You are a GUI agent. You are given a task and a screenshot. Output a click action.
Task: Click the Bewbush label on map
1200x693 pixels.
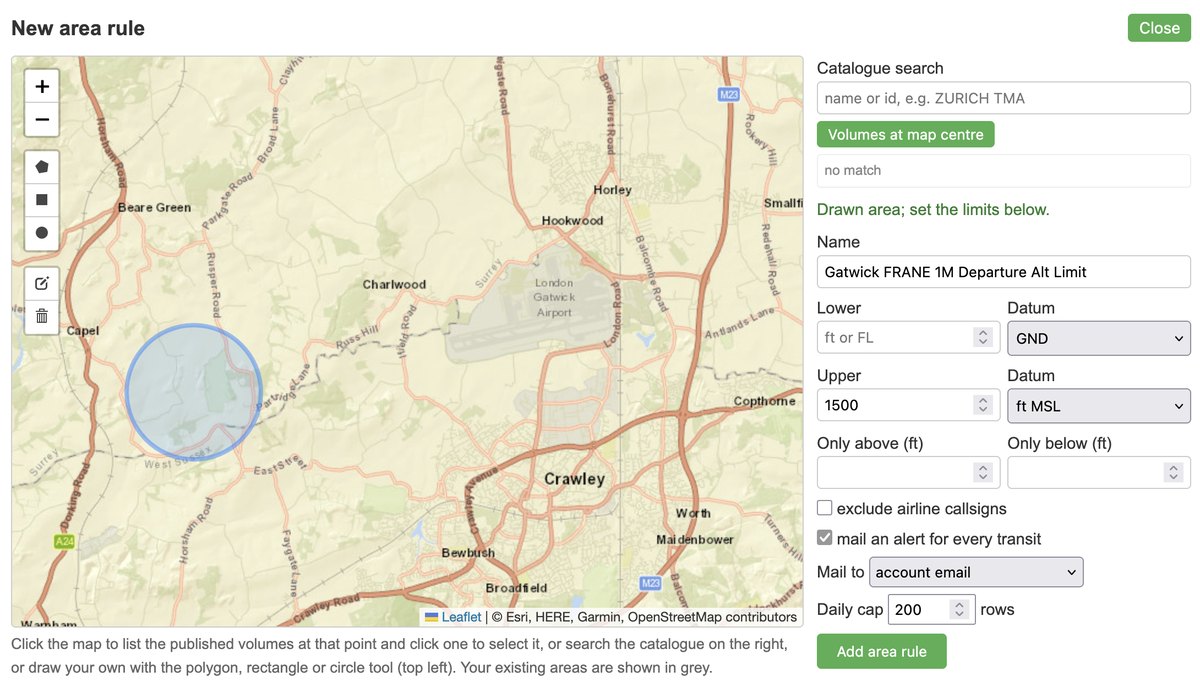coord(468,552)
